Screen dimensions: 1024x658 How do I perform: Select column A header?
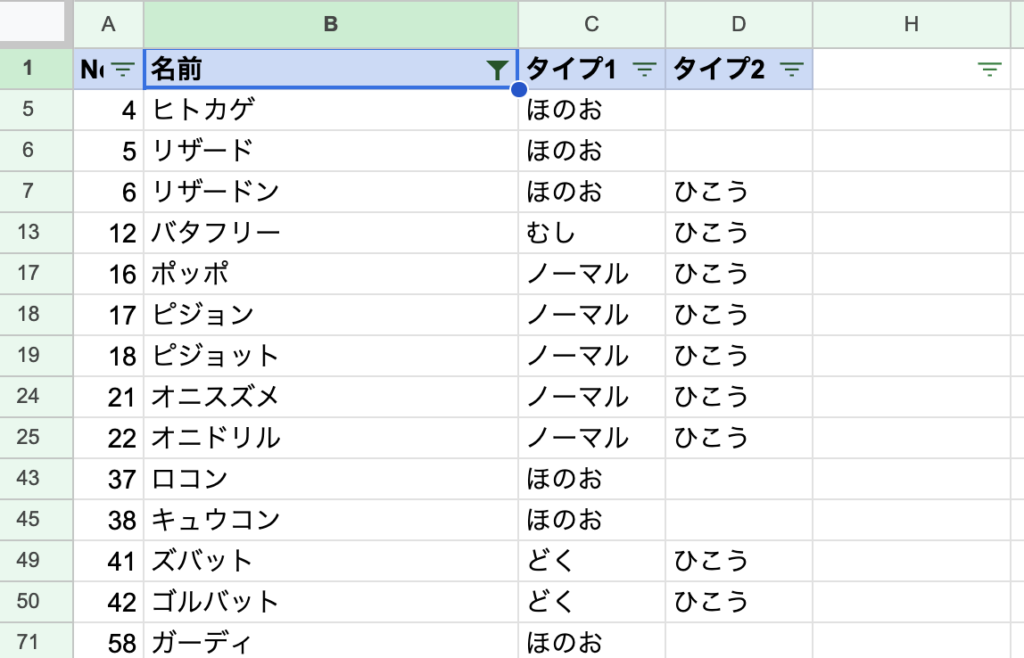pyautogui.click(x=108, y=24)
